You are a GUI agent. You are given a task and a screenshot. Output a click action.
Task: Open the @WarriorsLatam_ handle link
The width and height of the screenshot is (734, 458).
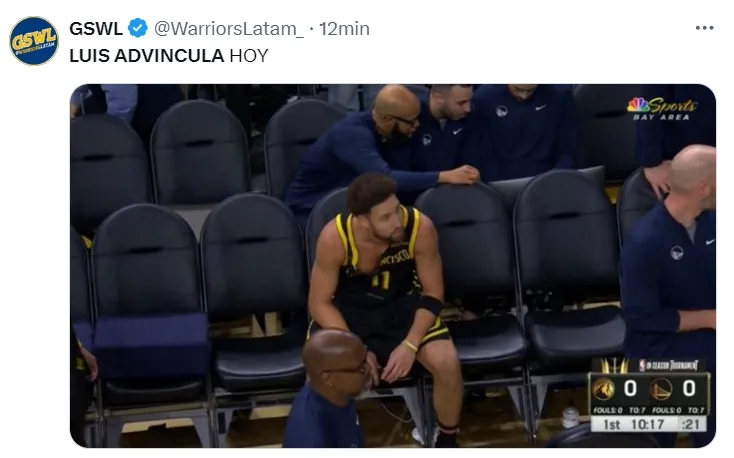point(229,29)
